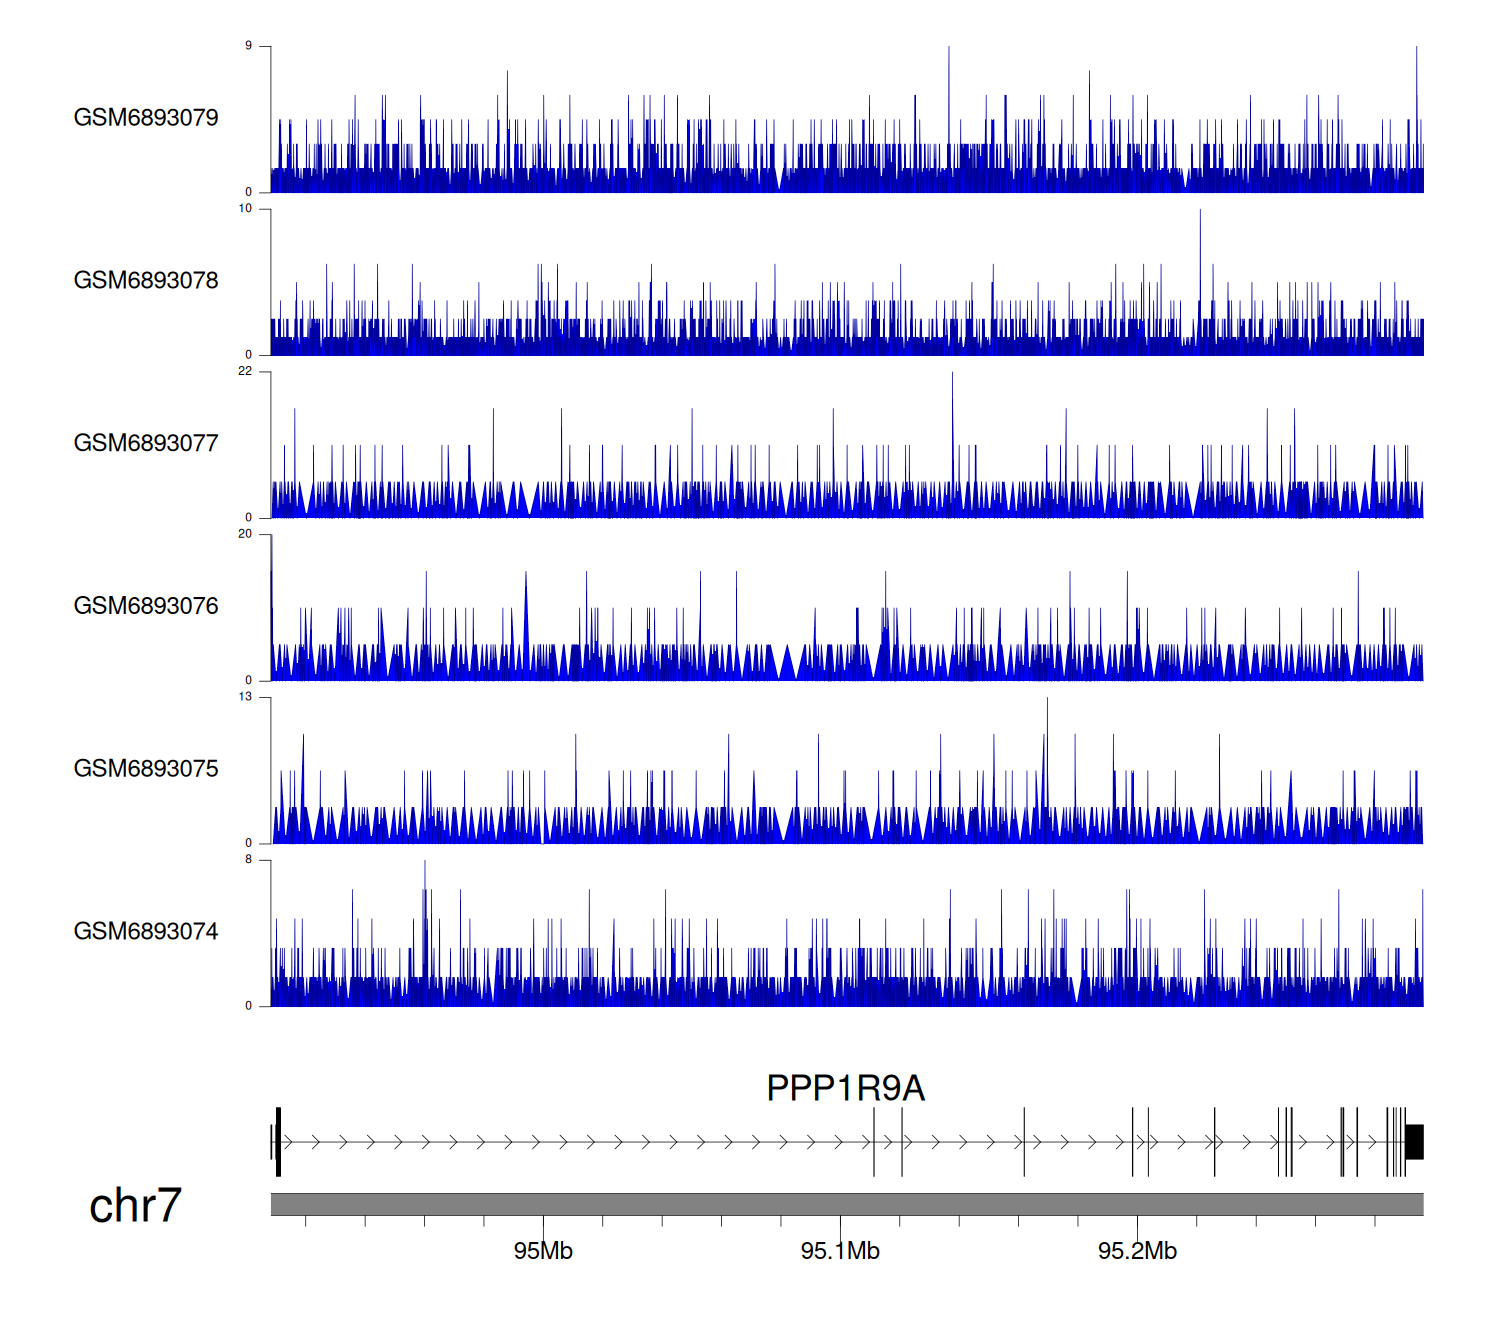
Task: Click the y-axis maximum 22 on GSM6893077
Action: [245, 371]
